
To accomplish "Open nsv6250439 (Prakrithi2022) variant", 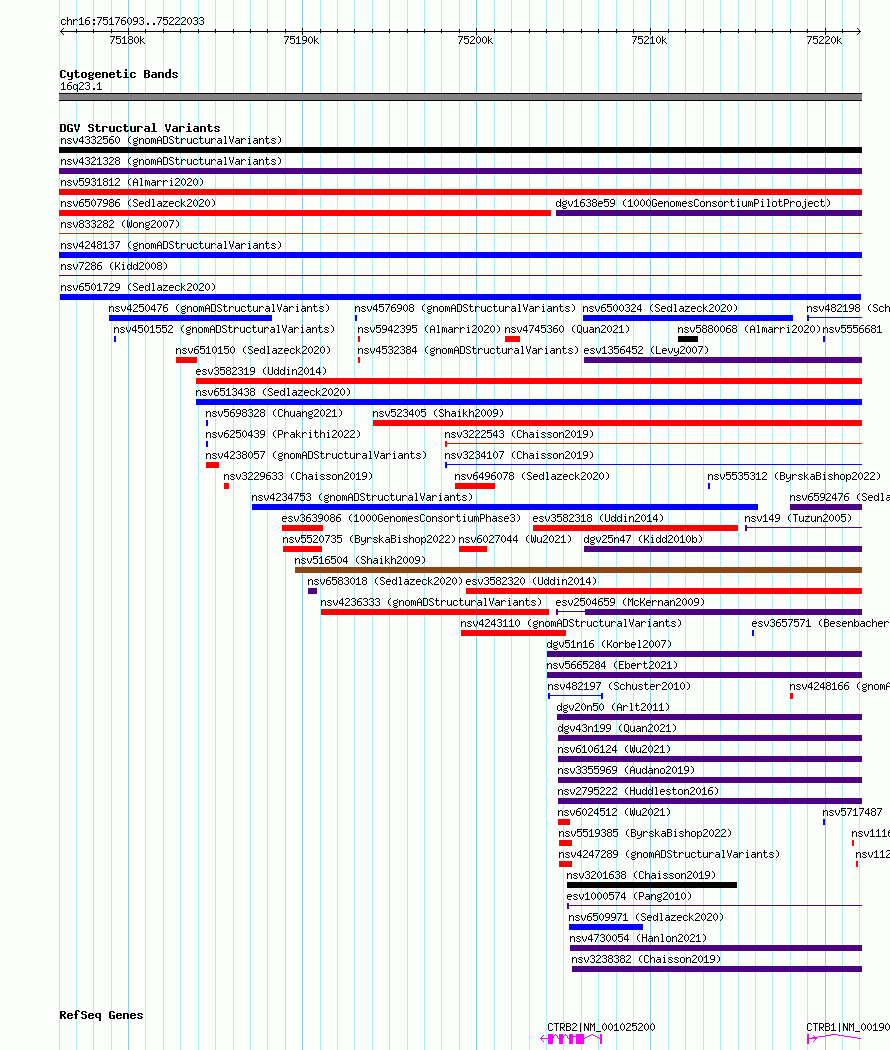I will 283,435.
